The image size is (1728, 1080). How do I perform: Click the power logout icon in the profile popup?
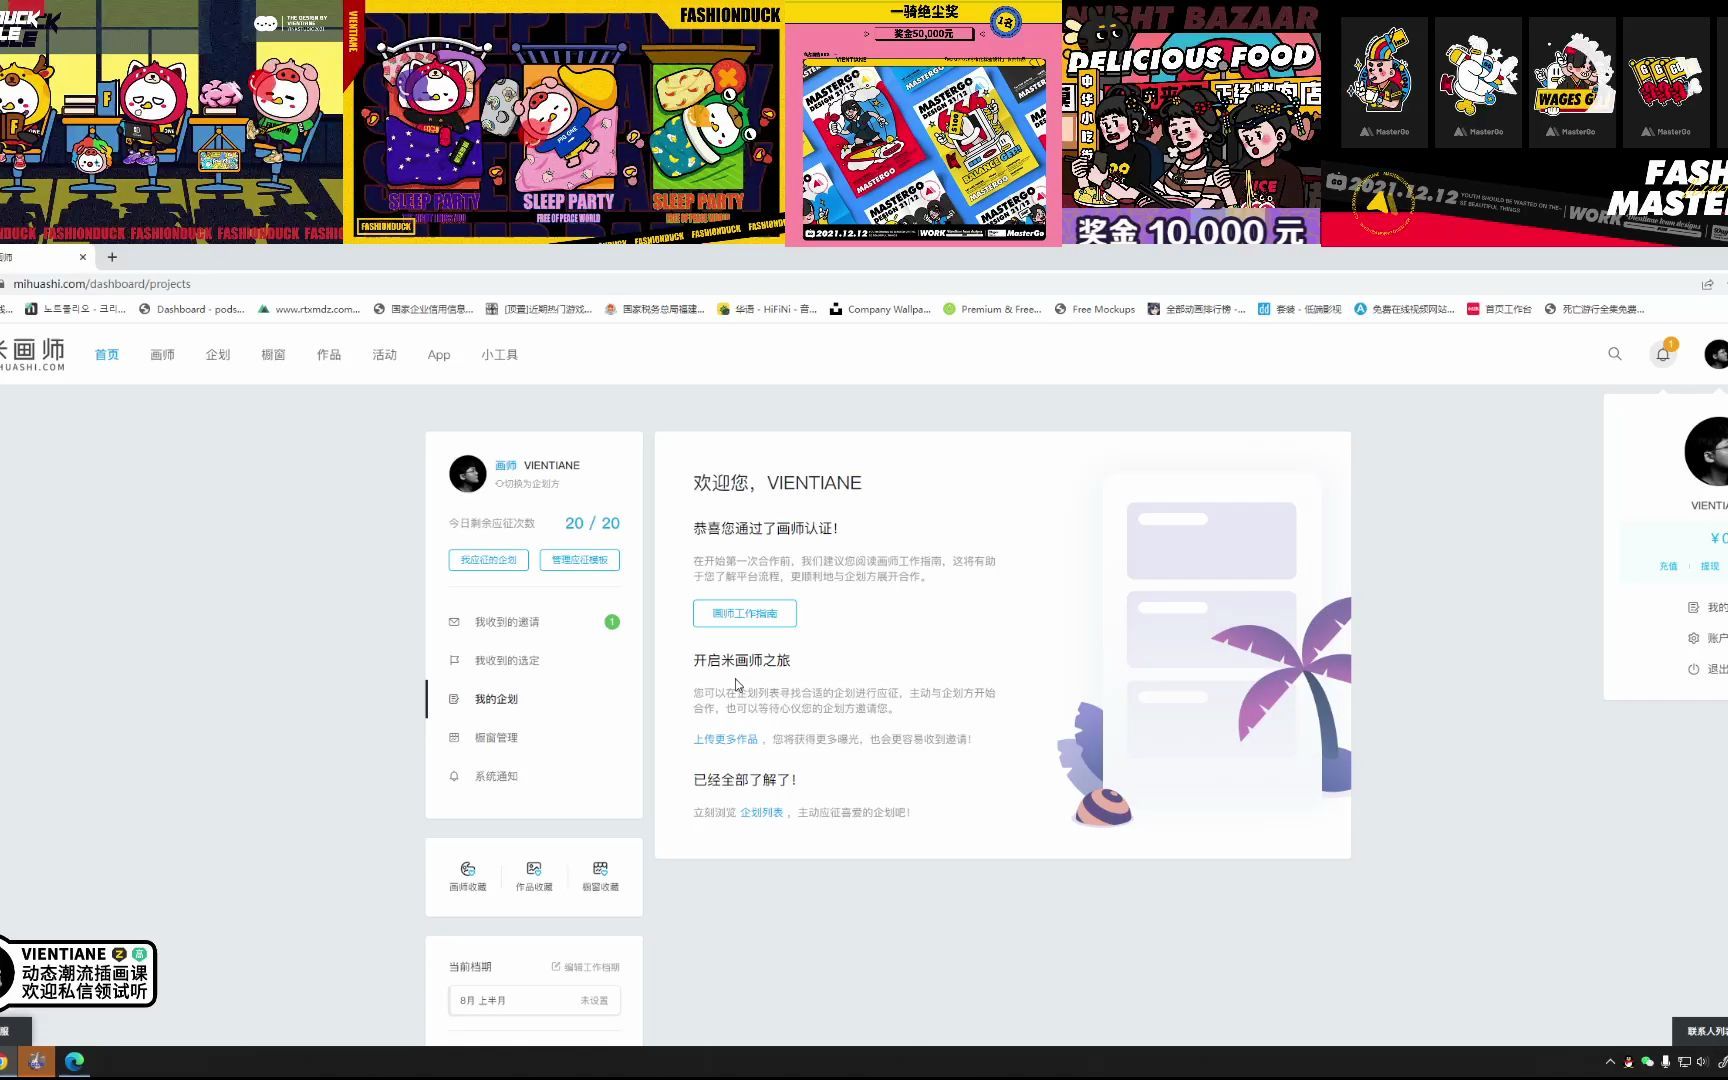point(1693,669)
